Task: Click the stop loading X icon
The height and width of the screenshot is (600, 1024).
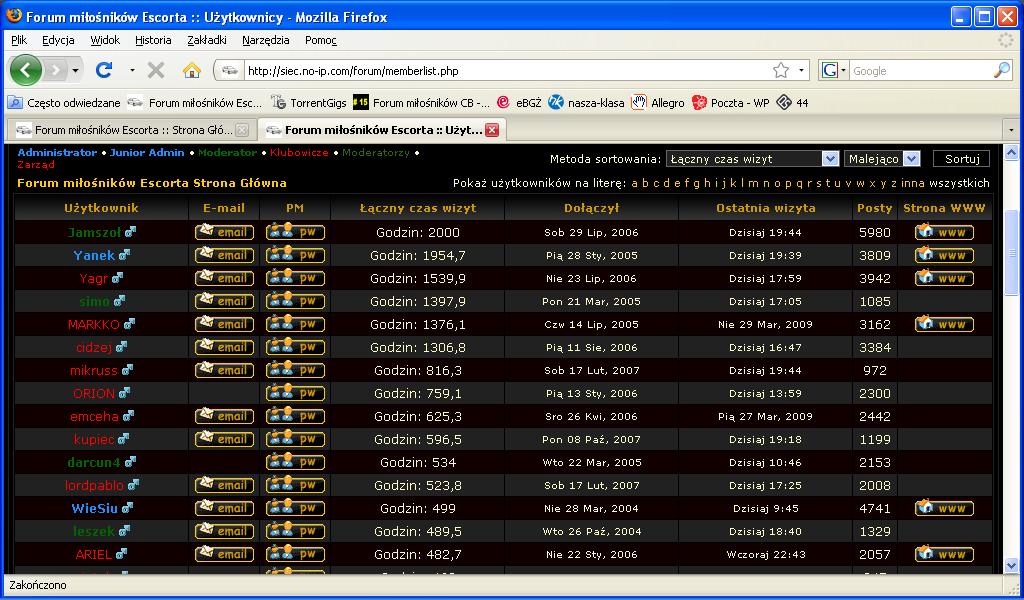Action: pos(156,70)
